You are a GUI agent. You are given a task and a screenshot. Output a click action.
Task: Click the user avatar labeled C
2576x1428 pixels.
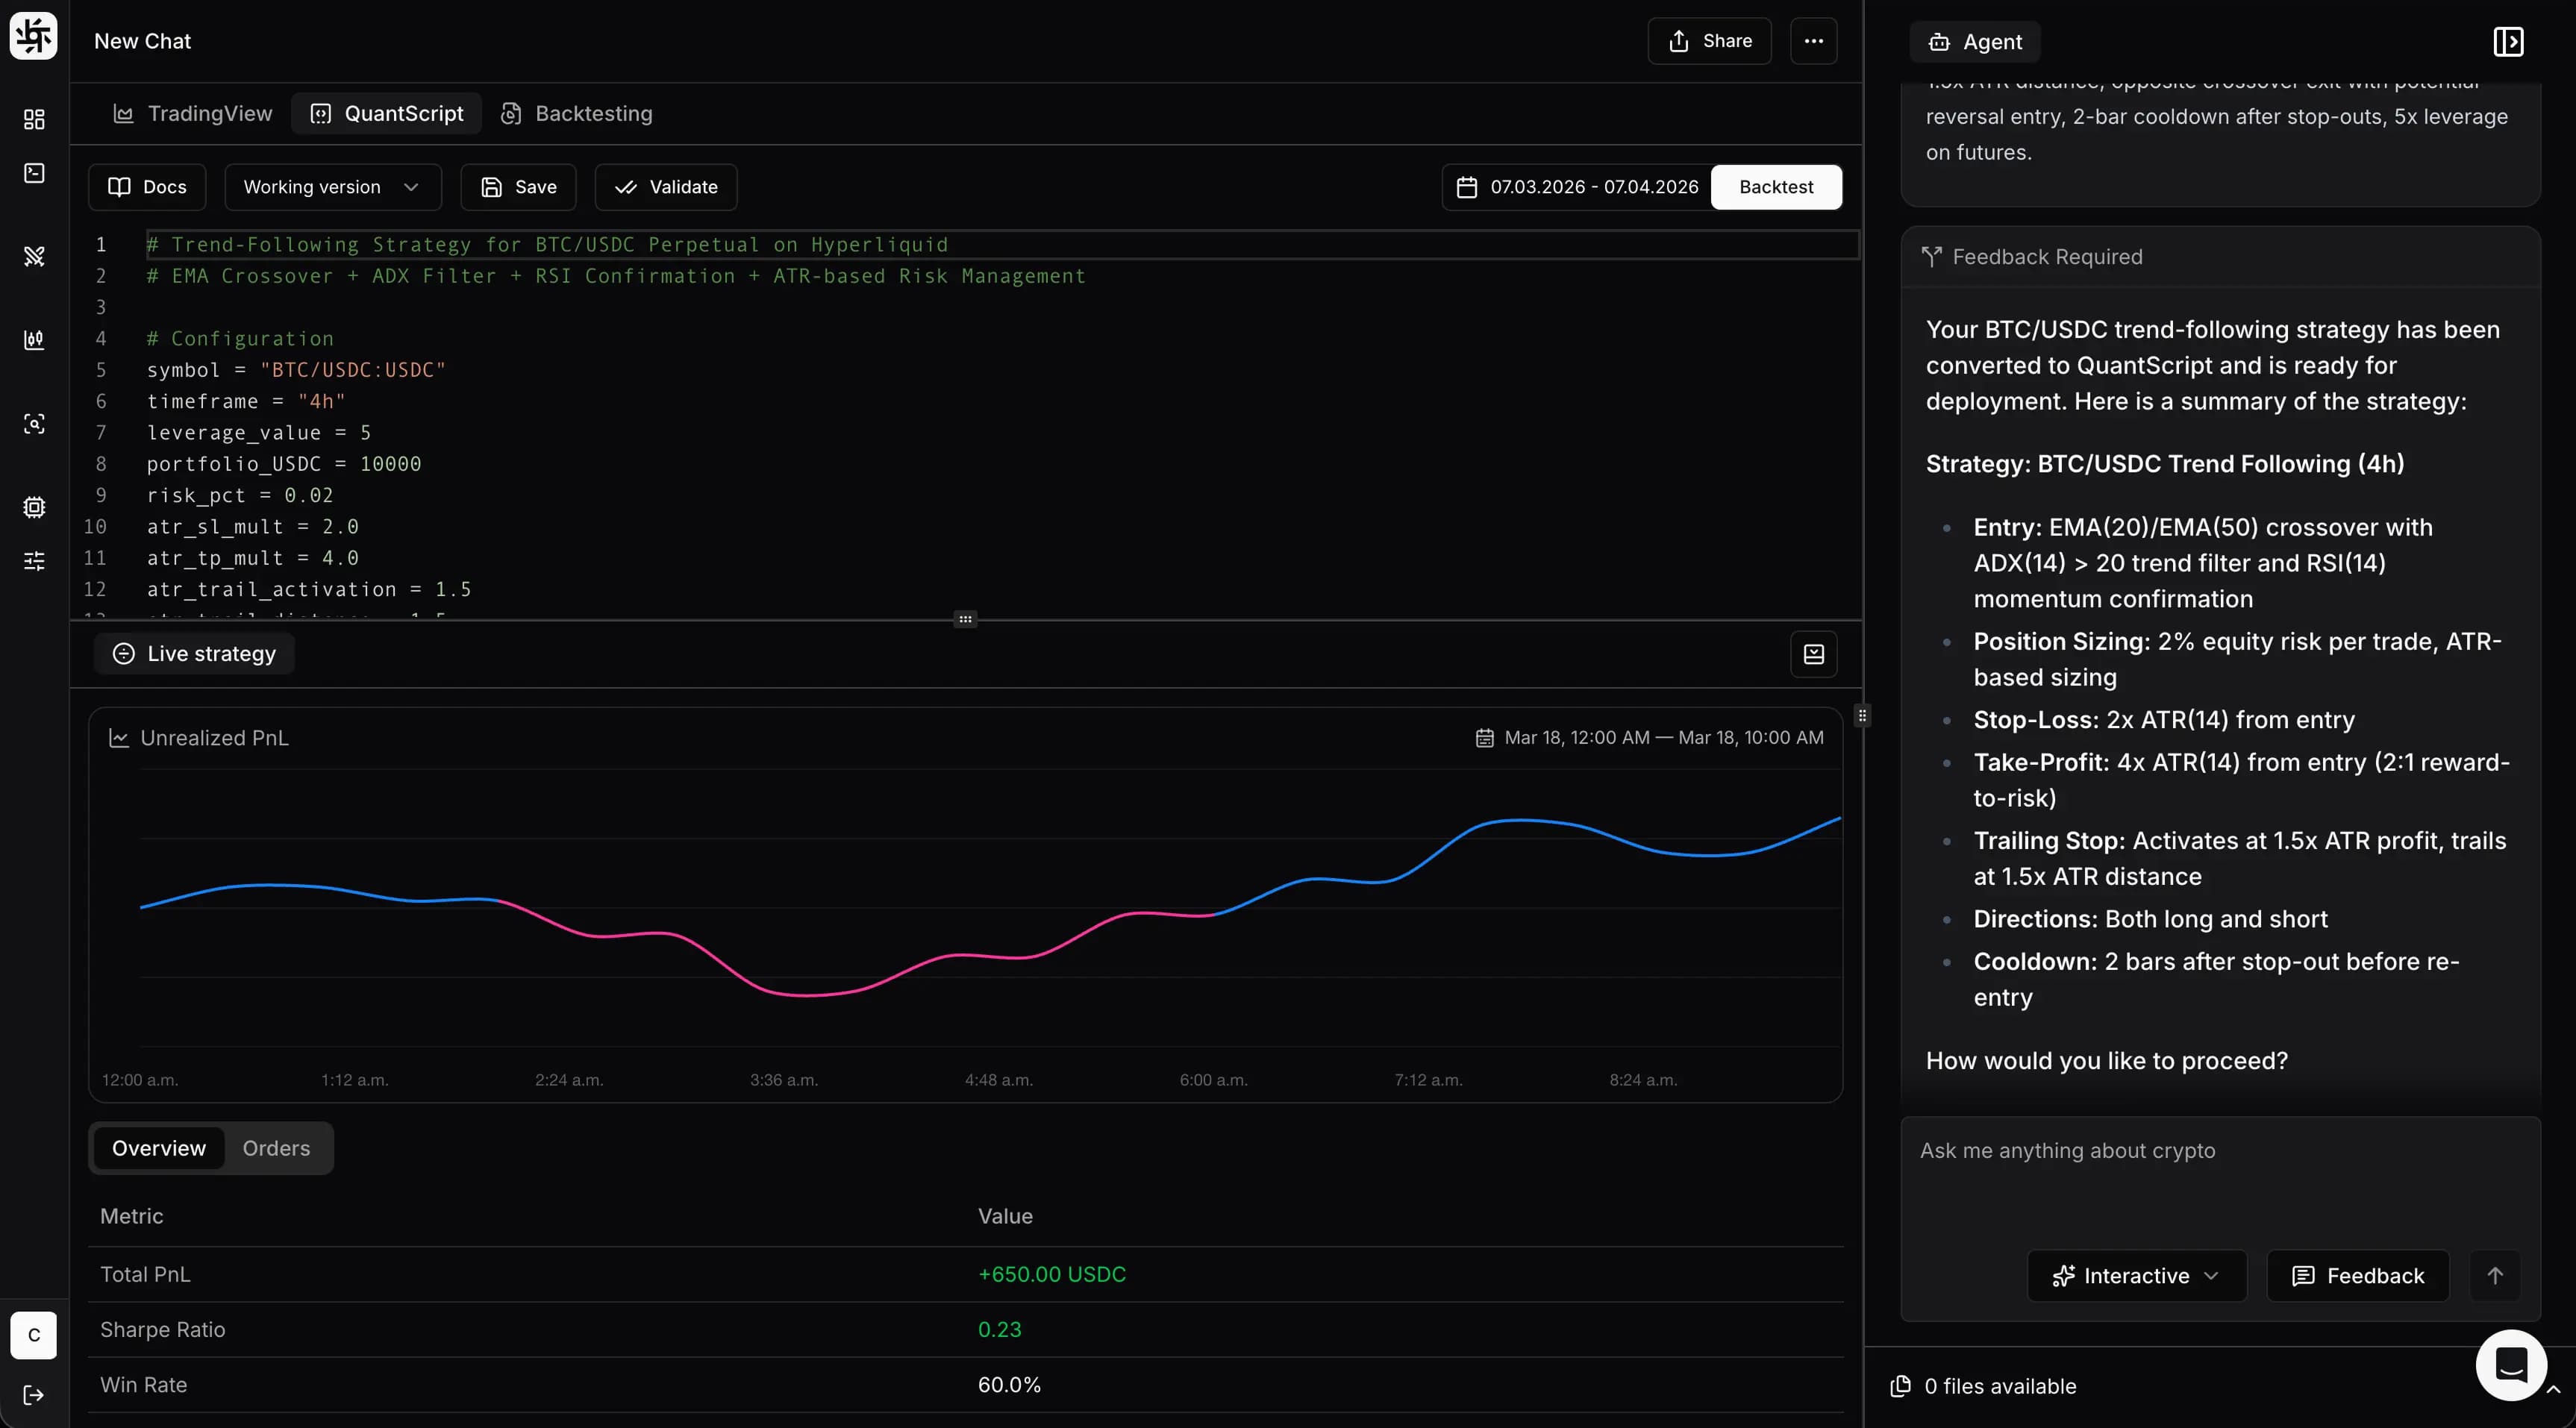[x=34, y=1335]
